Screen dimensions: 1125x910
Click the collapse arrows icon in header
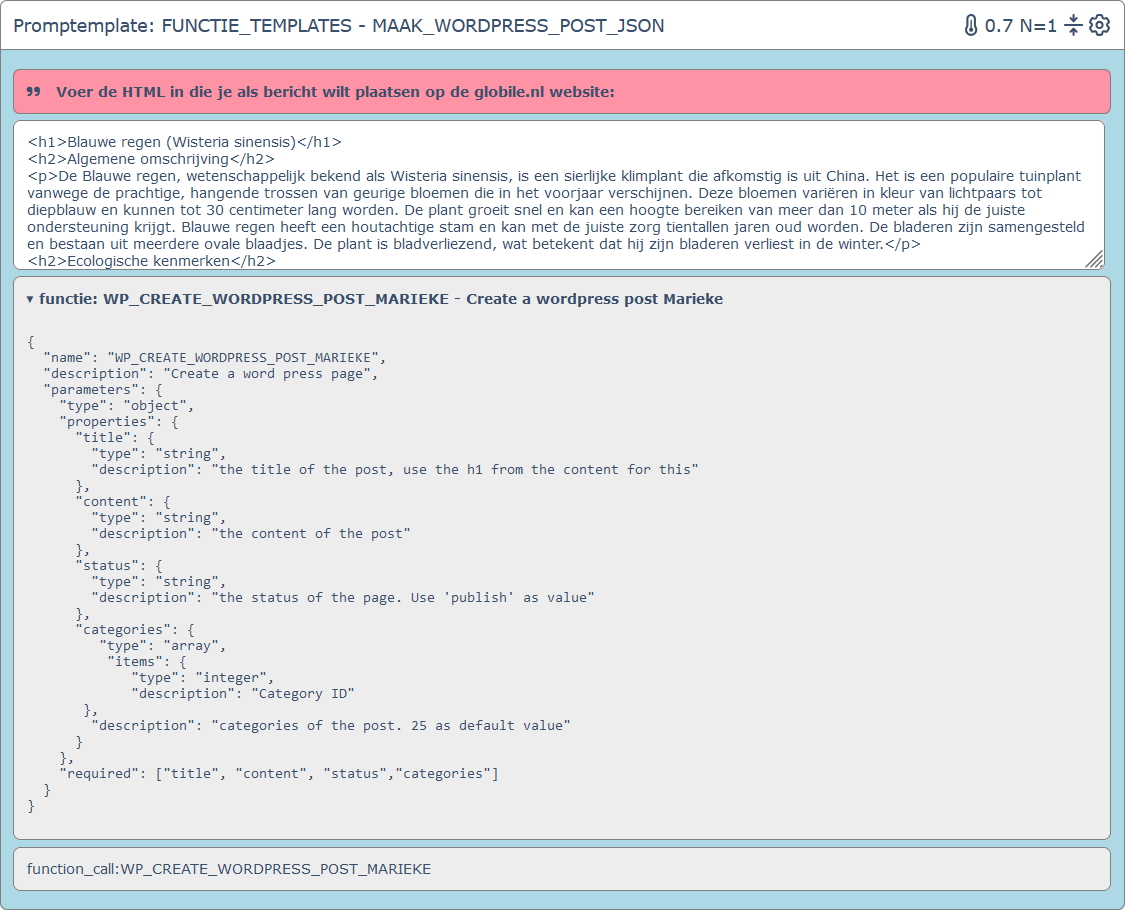(x=1073, y=26)
